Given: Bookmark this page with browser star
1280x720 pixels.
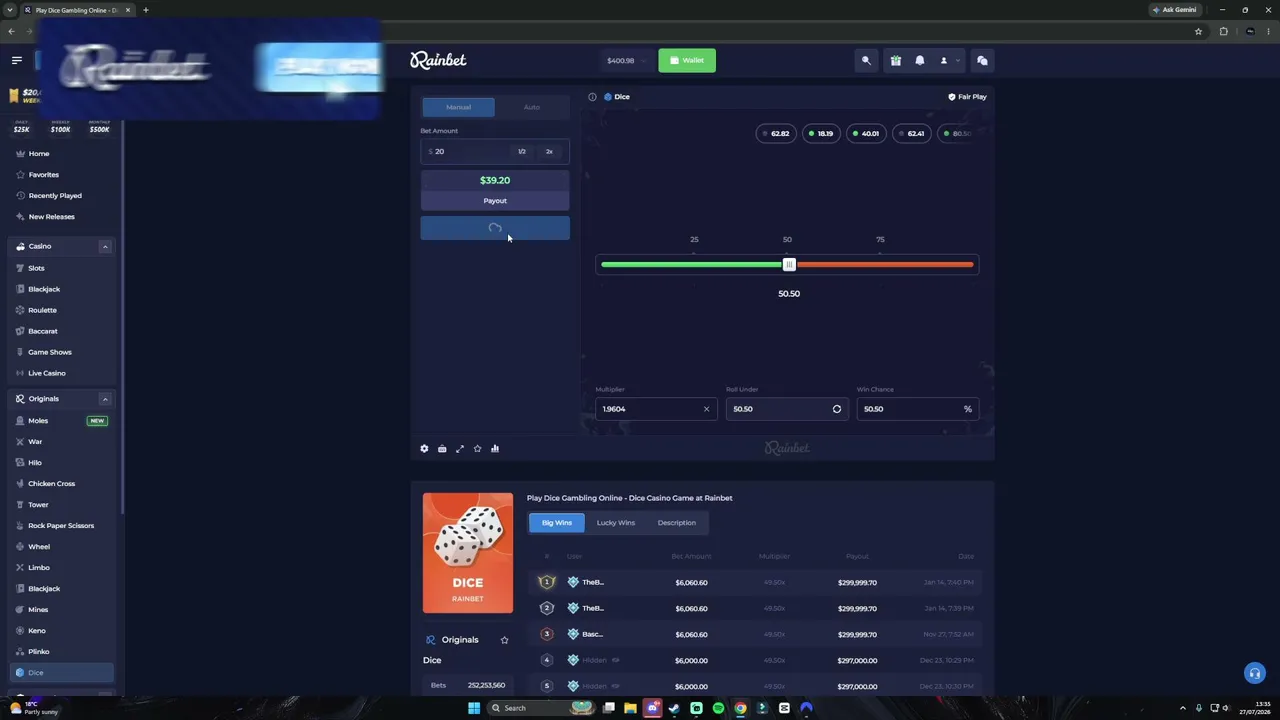Looking at the screenshot, I should [1198, 31].
